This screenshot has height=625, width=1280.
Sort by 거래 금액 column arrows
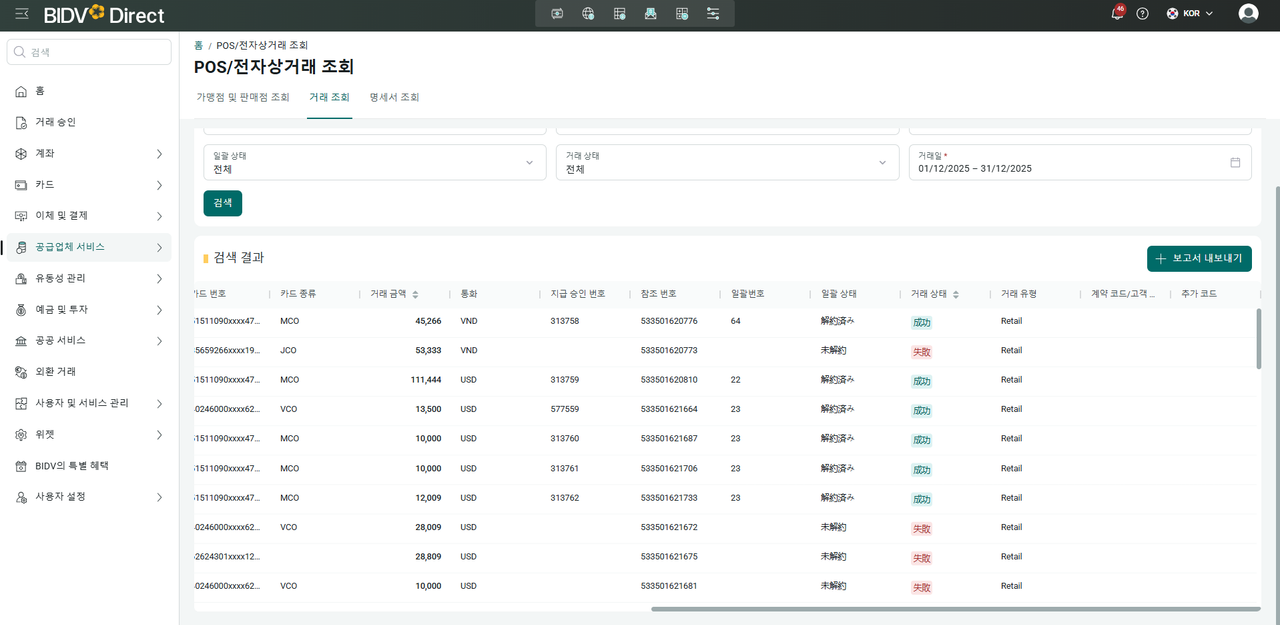tap(415, 294)
